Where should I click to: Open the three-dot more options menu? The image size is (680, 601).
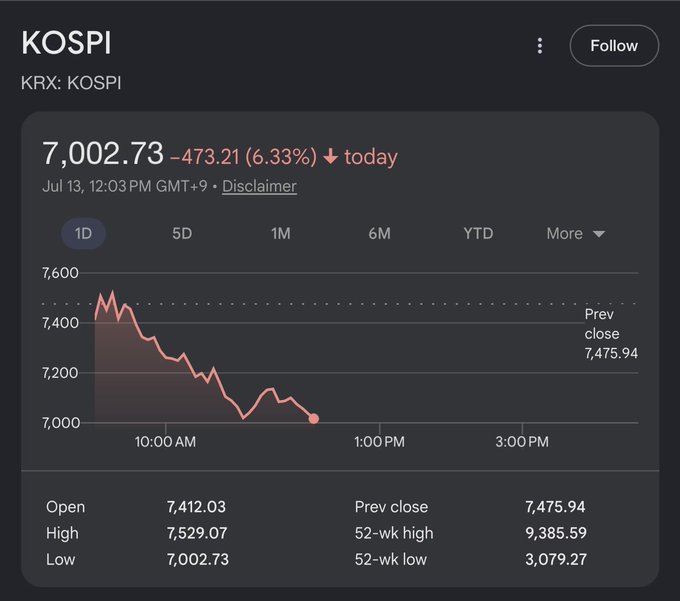pyautogui.click(x=539, y=46)
